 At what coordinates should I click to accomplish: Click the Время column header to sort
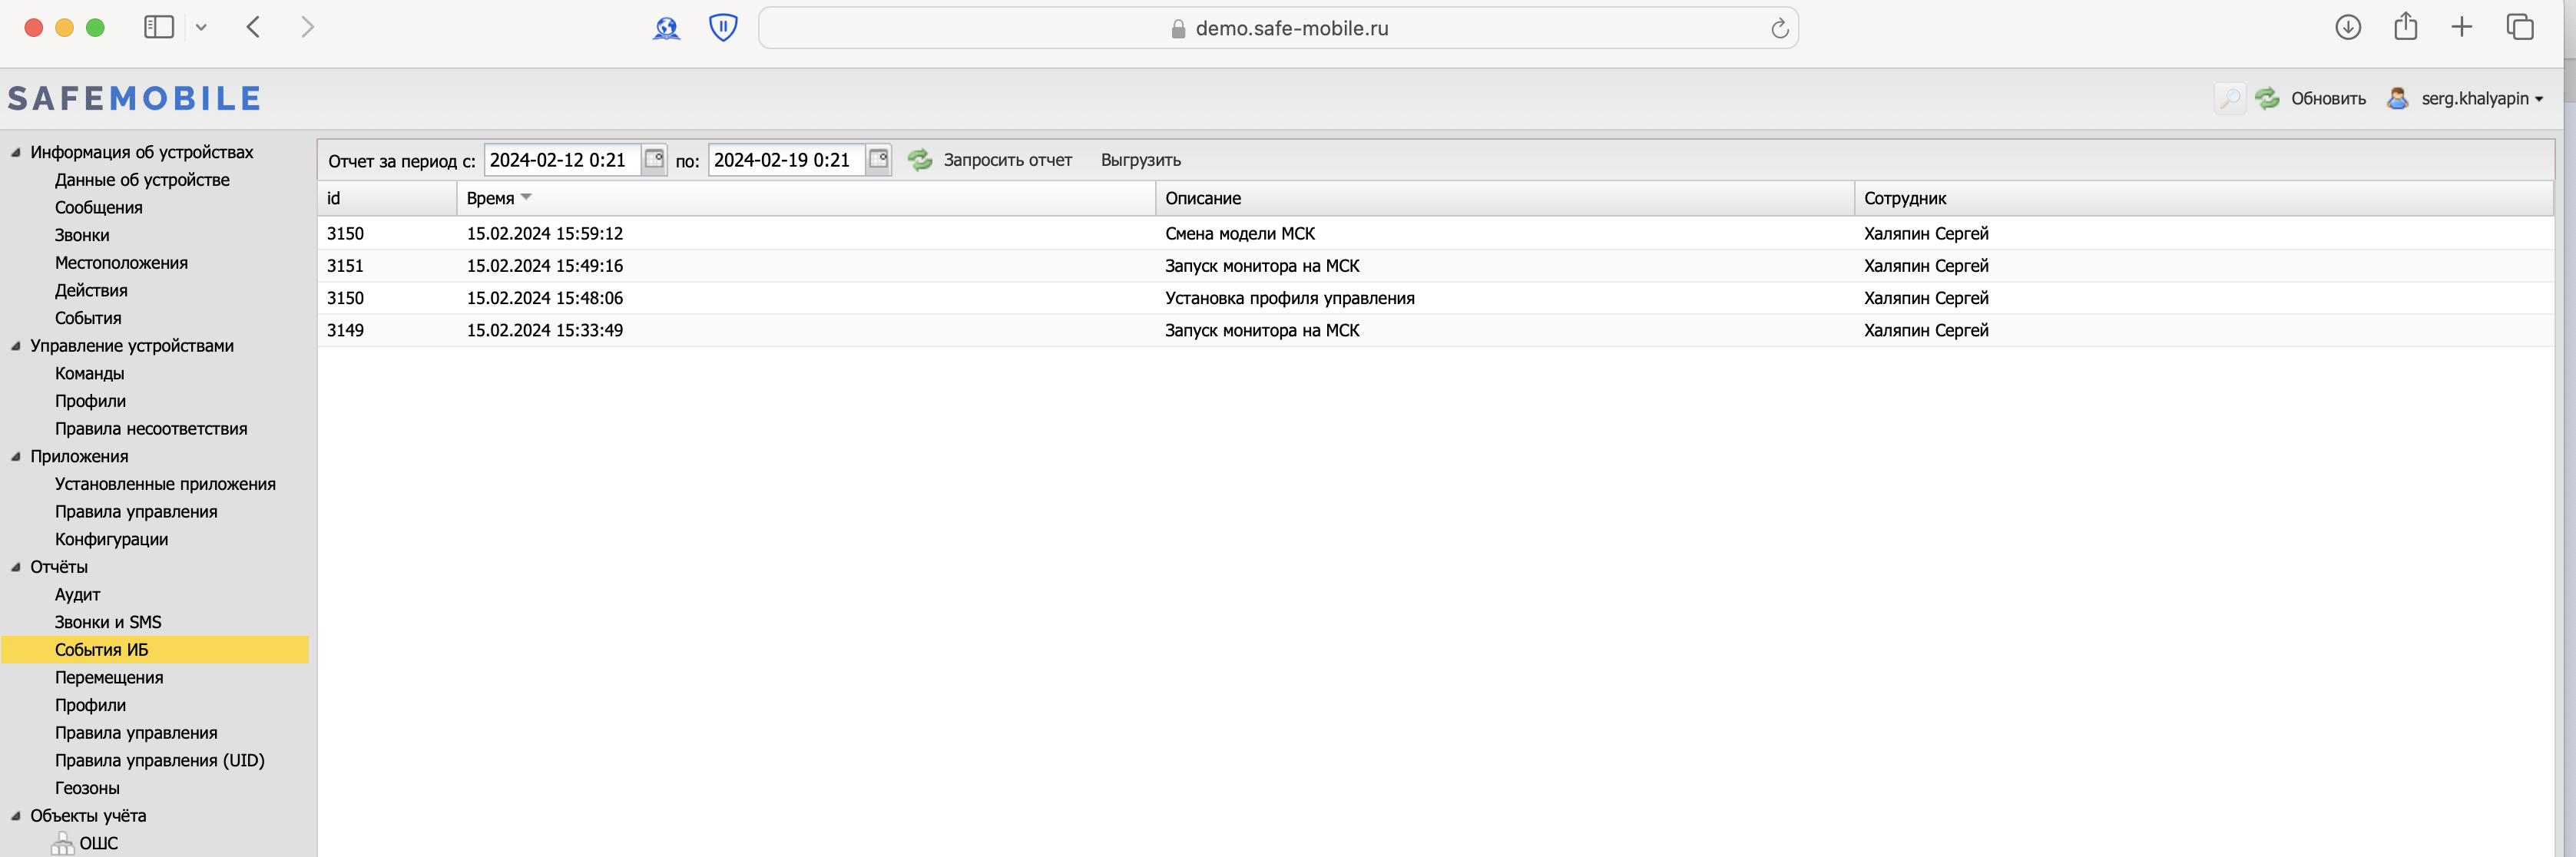tap(490, 198)
